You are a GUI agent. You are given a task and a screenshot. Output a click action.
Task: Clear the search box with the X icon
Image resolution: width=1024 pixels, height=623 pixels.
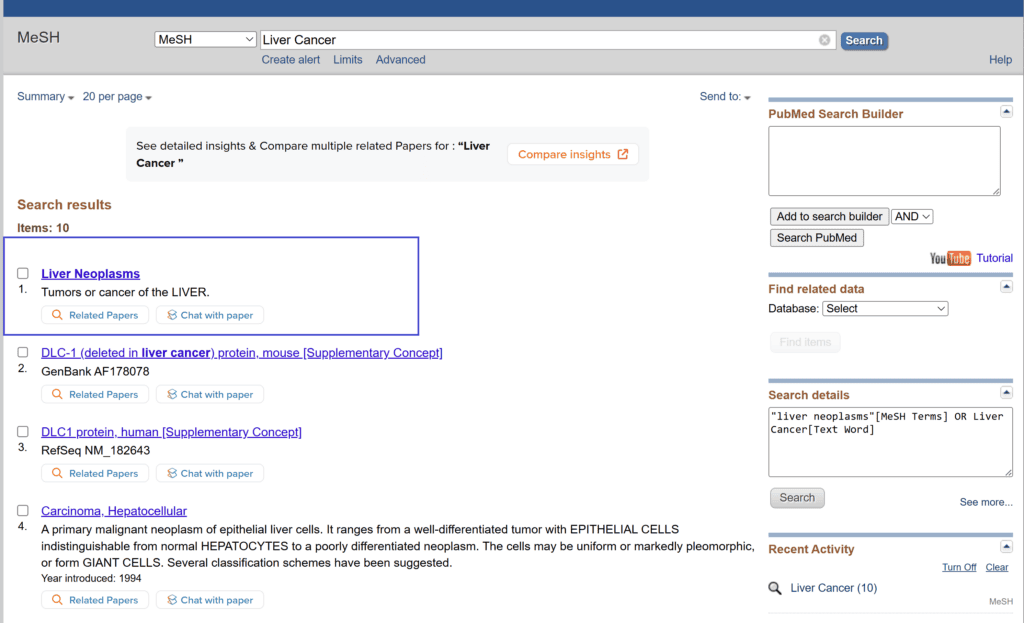824,40
